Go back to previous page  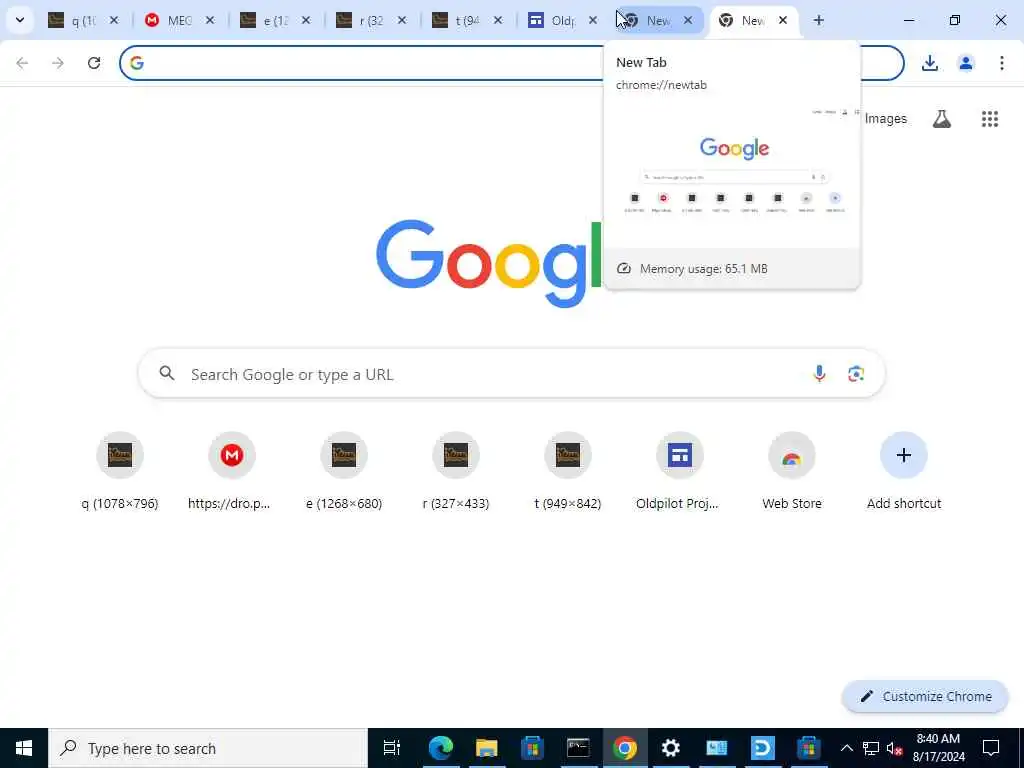[22, 63]
